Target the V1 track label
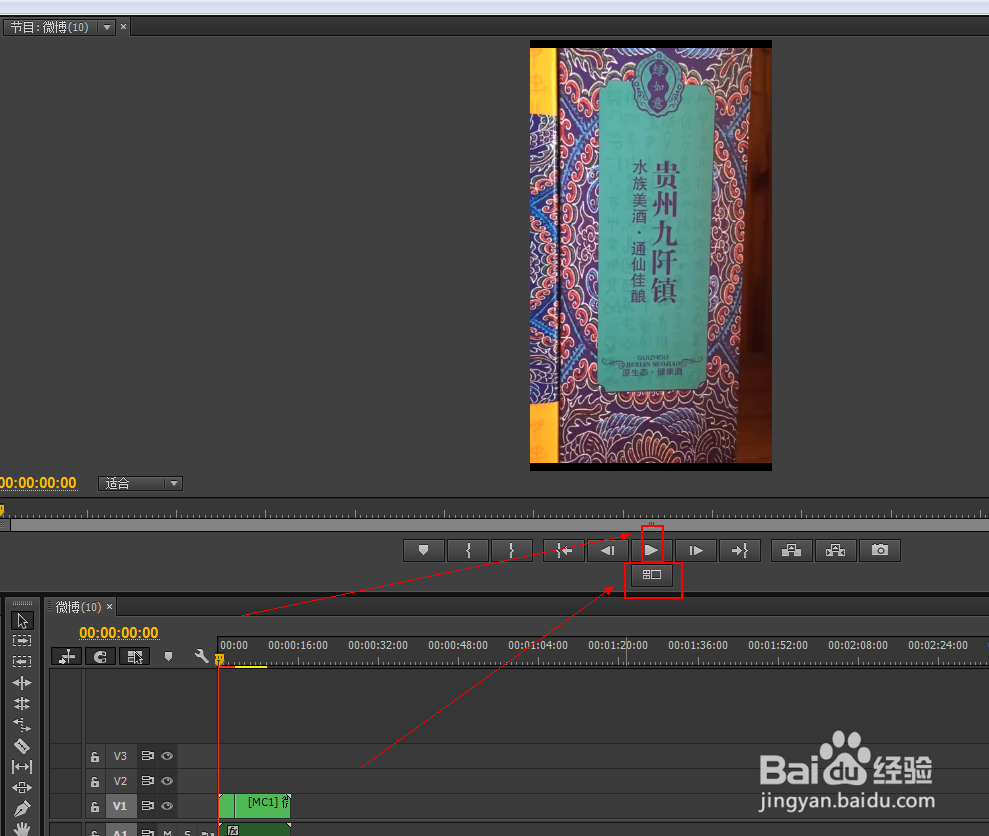This screenshot has width=989, height=836. pyautogui.click(x=120, y=806)
